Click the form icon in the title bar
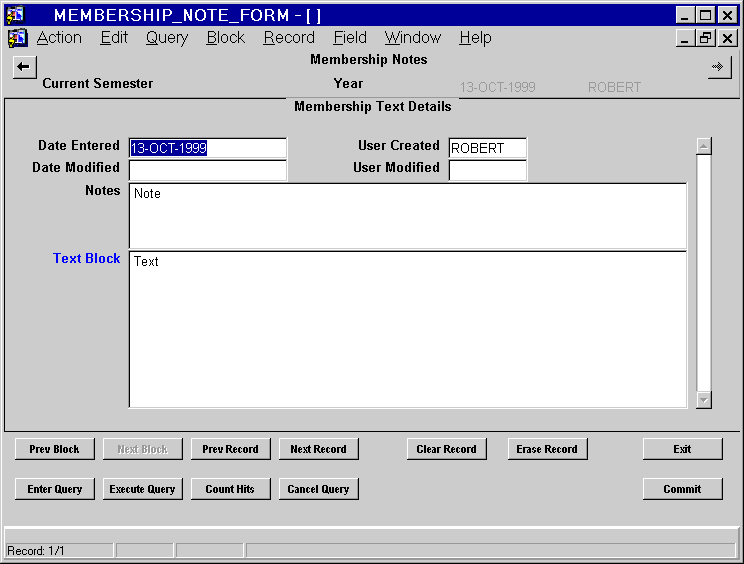The height and width of the screenshot is (564, 744). 16,15
